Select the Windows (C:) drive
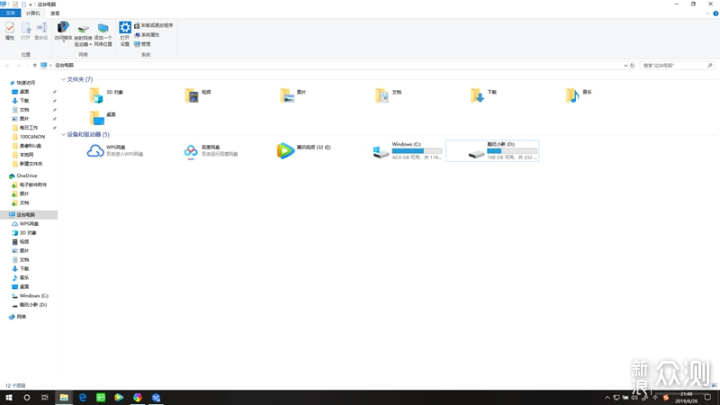Image resolution: width=720 pixels, height=405 pixels. pos(382,151)
